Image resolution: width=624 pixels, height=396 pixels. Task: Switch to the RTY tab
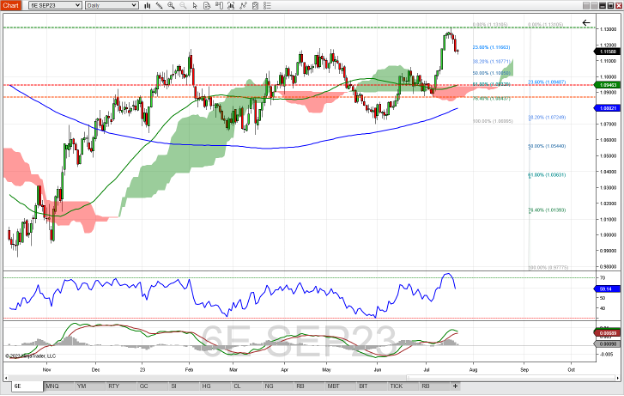tap(122, 386)
